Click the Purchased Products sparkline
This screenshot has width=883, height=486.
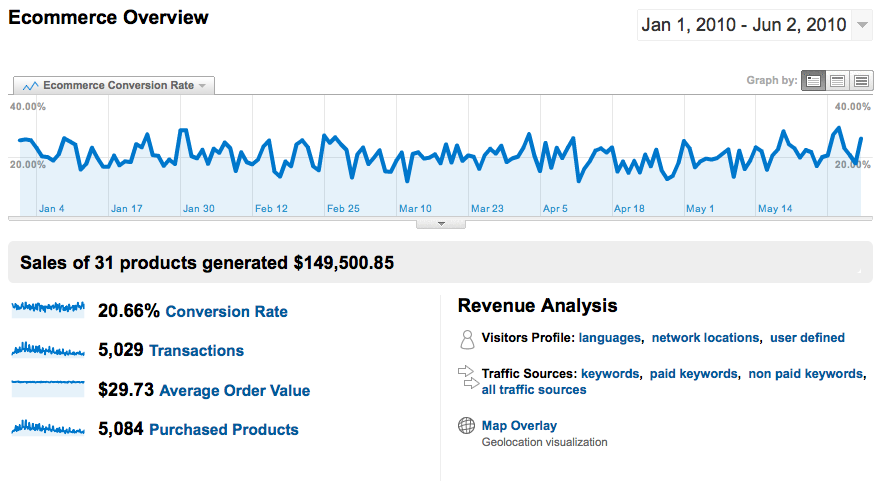[x=49, y=428]
